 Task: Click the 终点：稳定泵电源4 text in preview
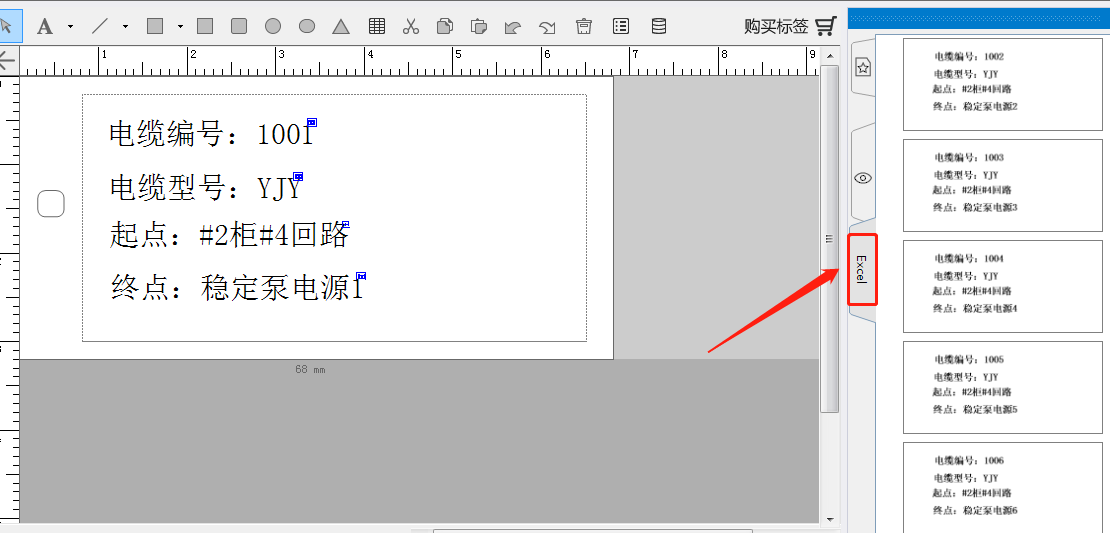point(975,309)
